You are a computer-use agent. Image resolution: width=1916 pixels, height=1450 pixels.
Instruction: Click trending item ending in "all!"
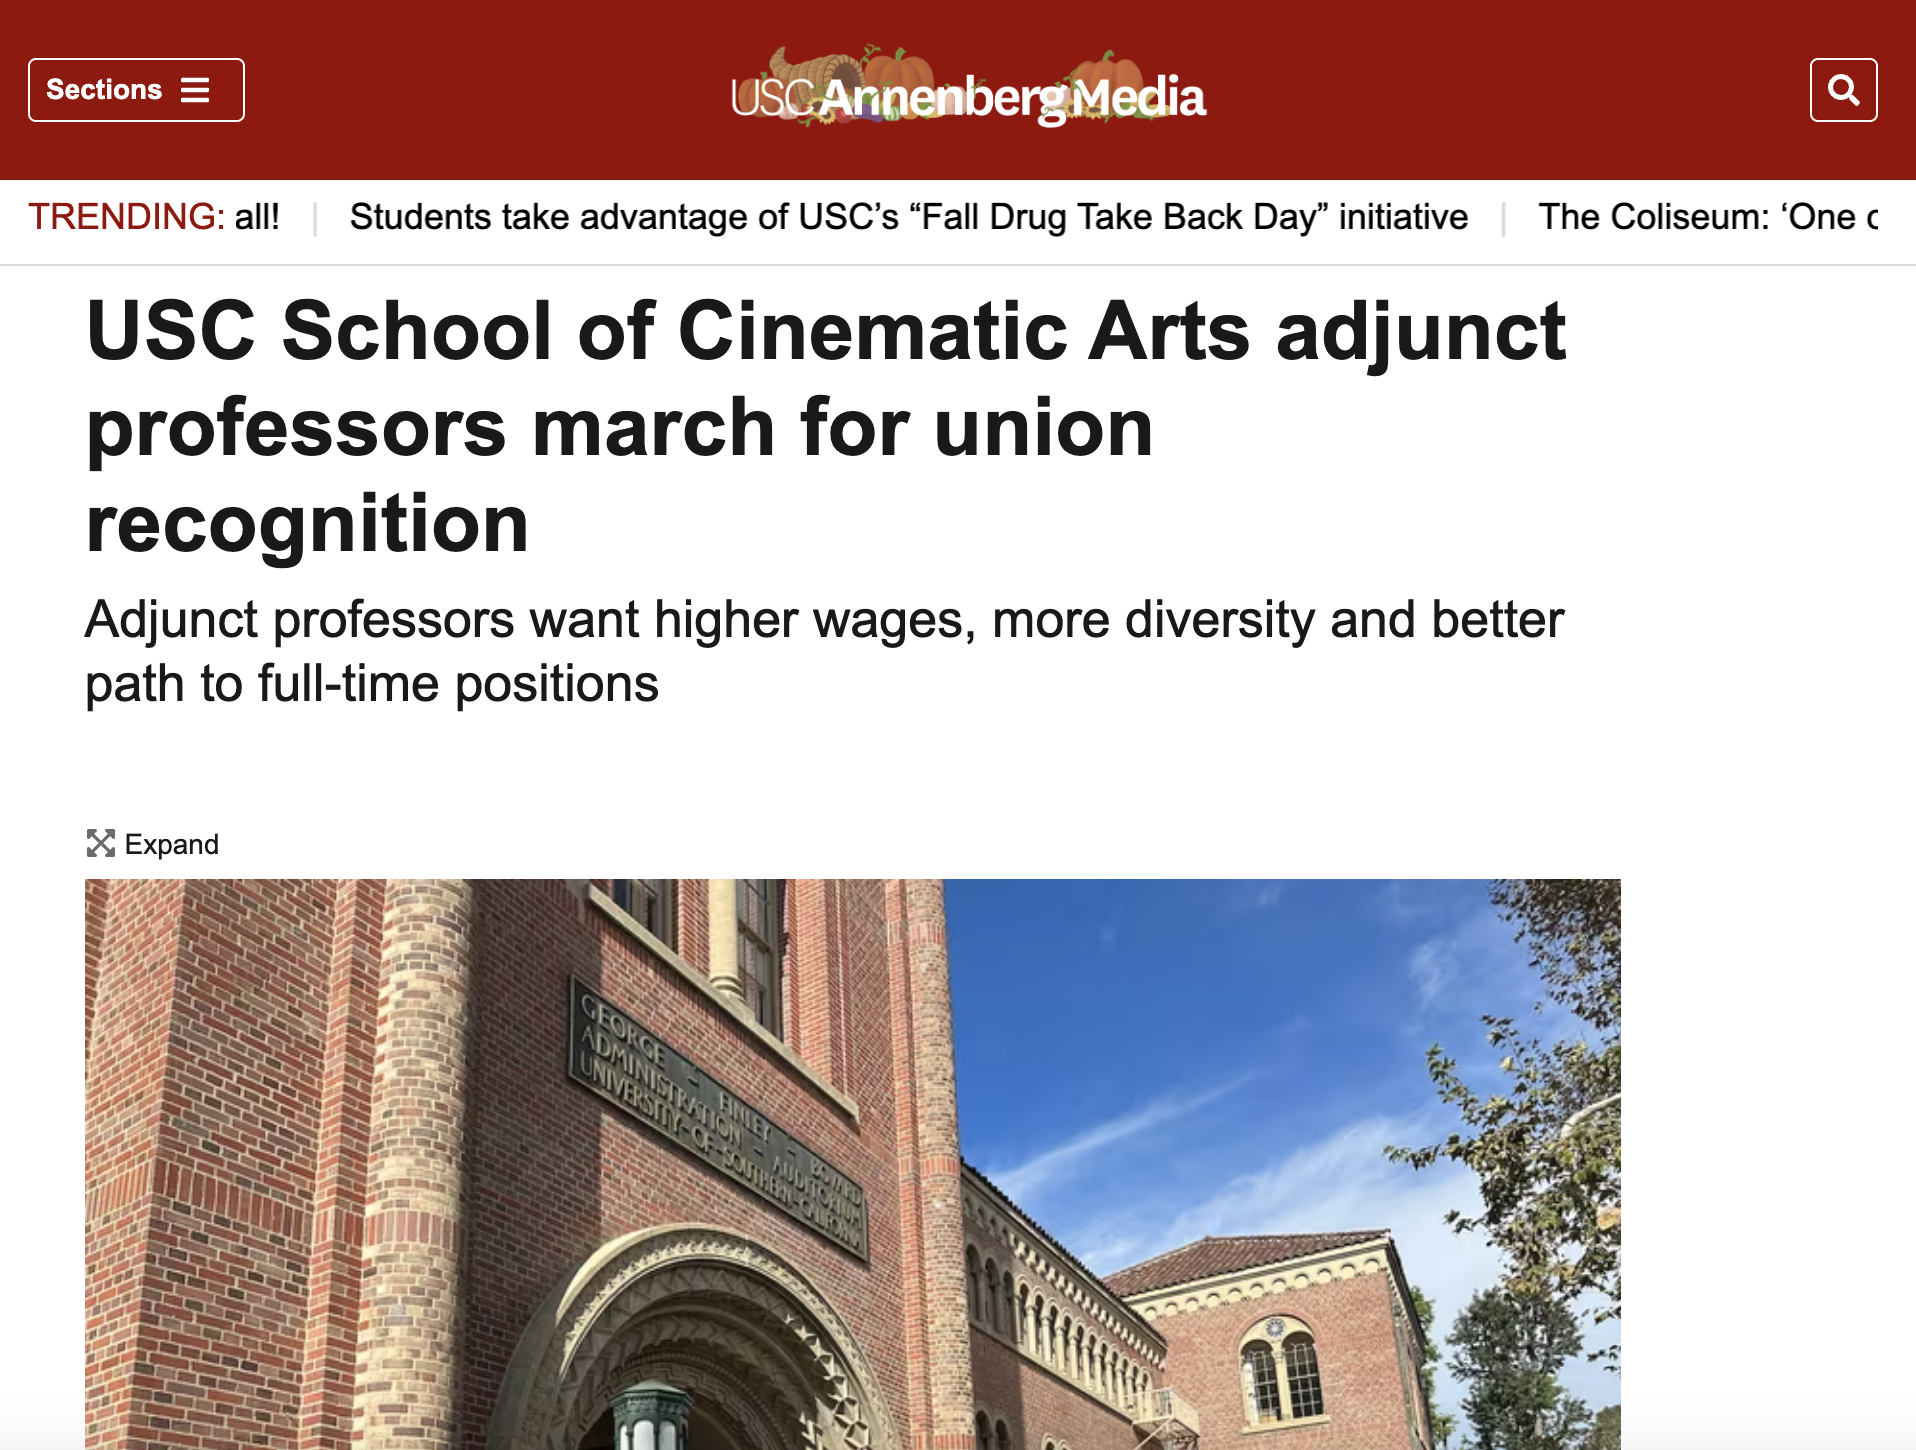click(257, 217)
